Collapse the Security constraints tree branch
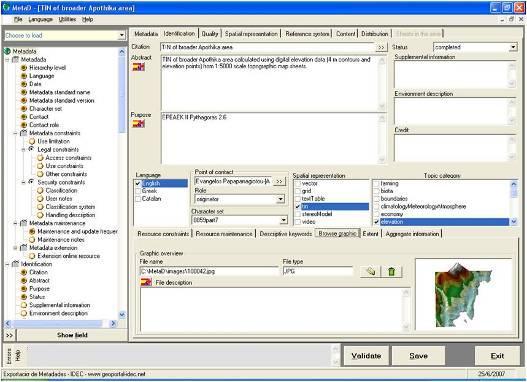527x382 pixels. [24, 182]
